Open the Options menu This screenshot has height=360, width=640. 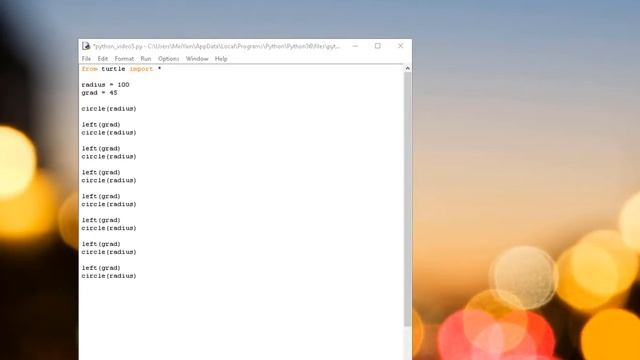169,59
